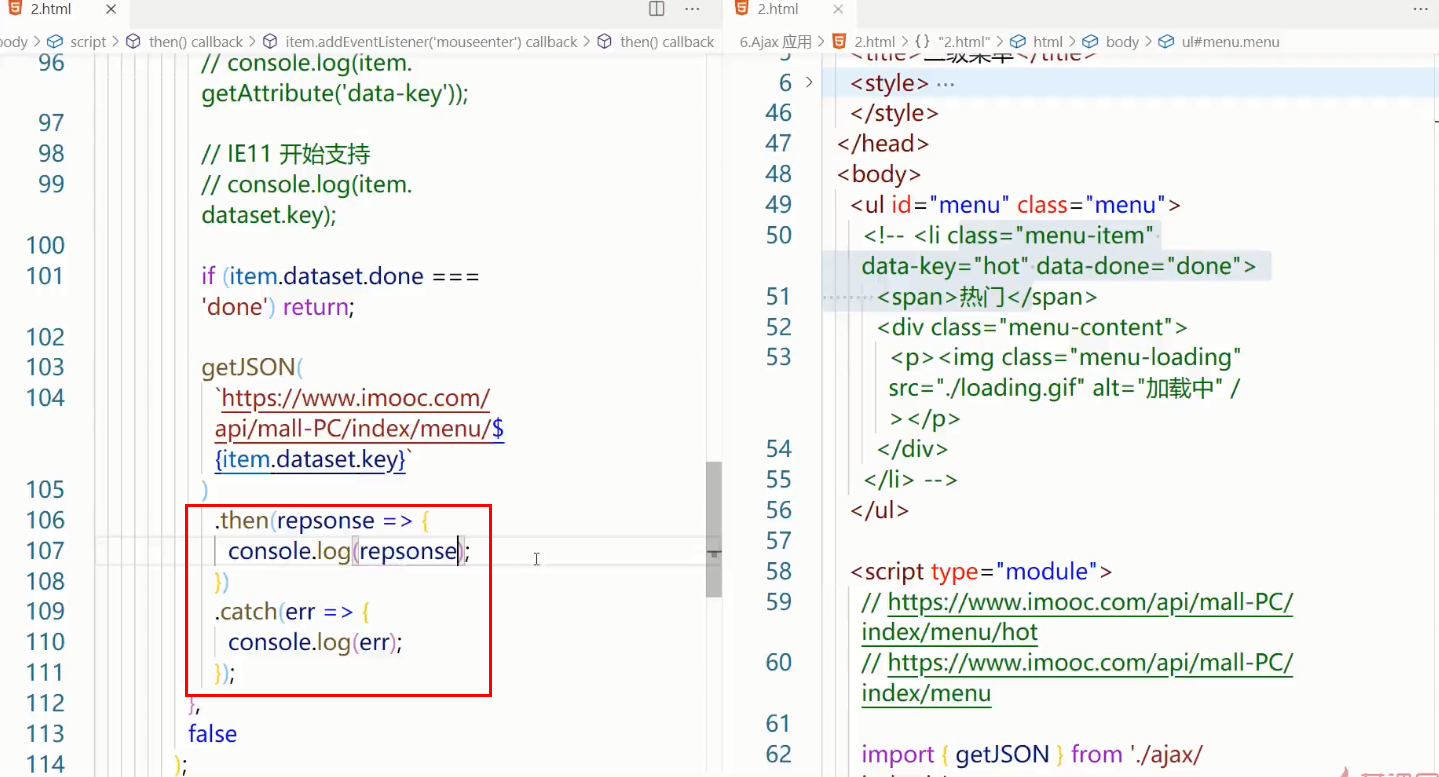The image size is (1439, 777).
Task: Click '<div class="menu-content">' line
Action: coord(1032,327)
